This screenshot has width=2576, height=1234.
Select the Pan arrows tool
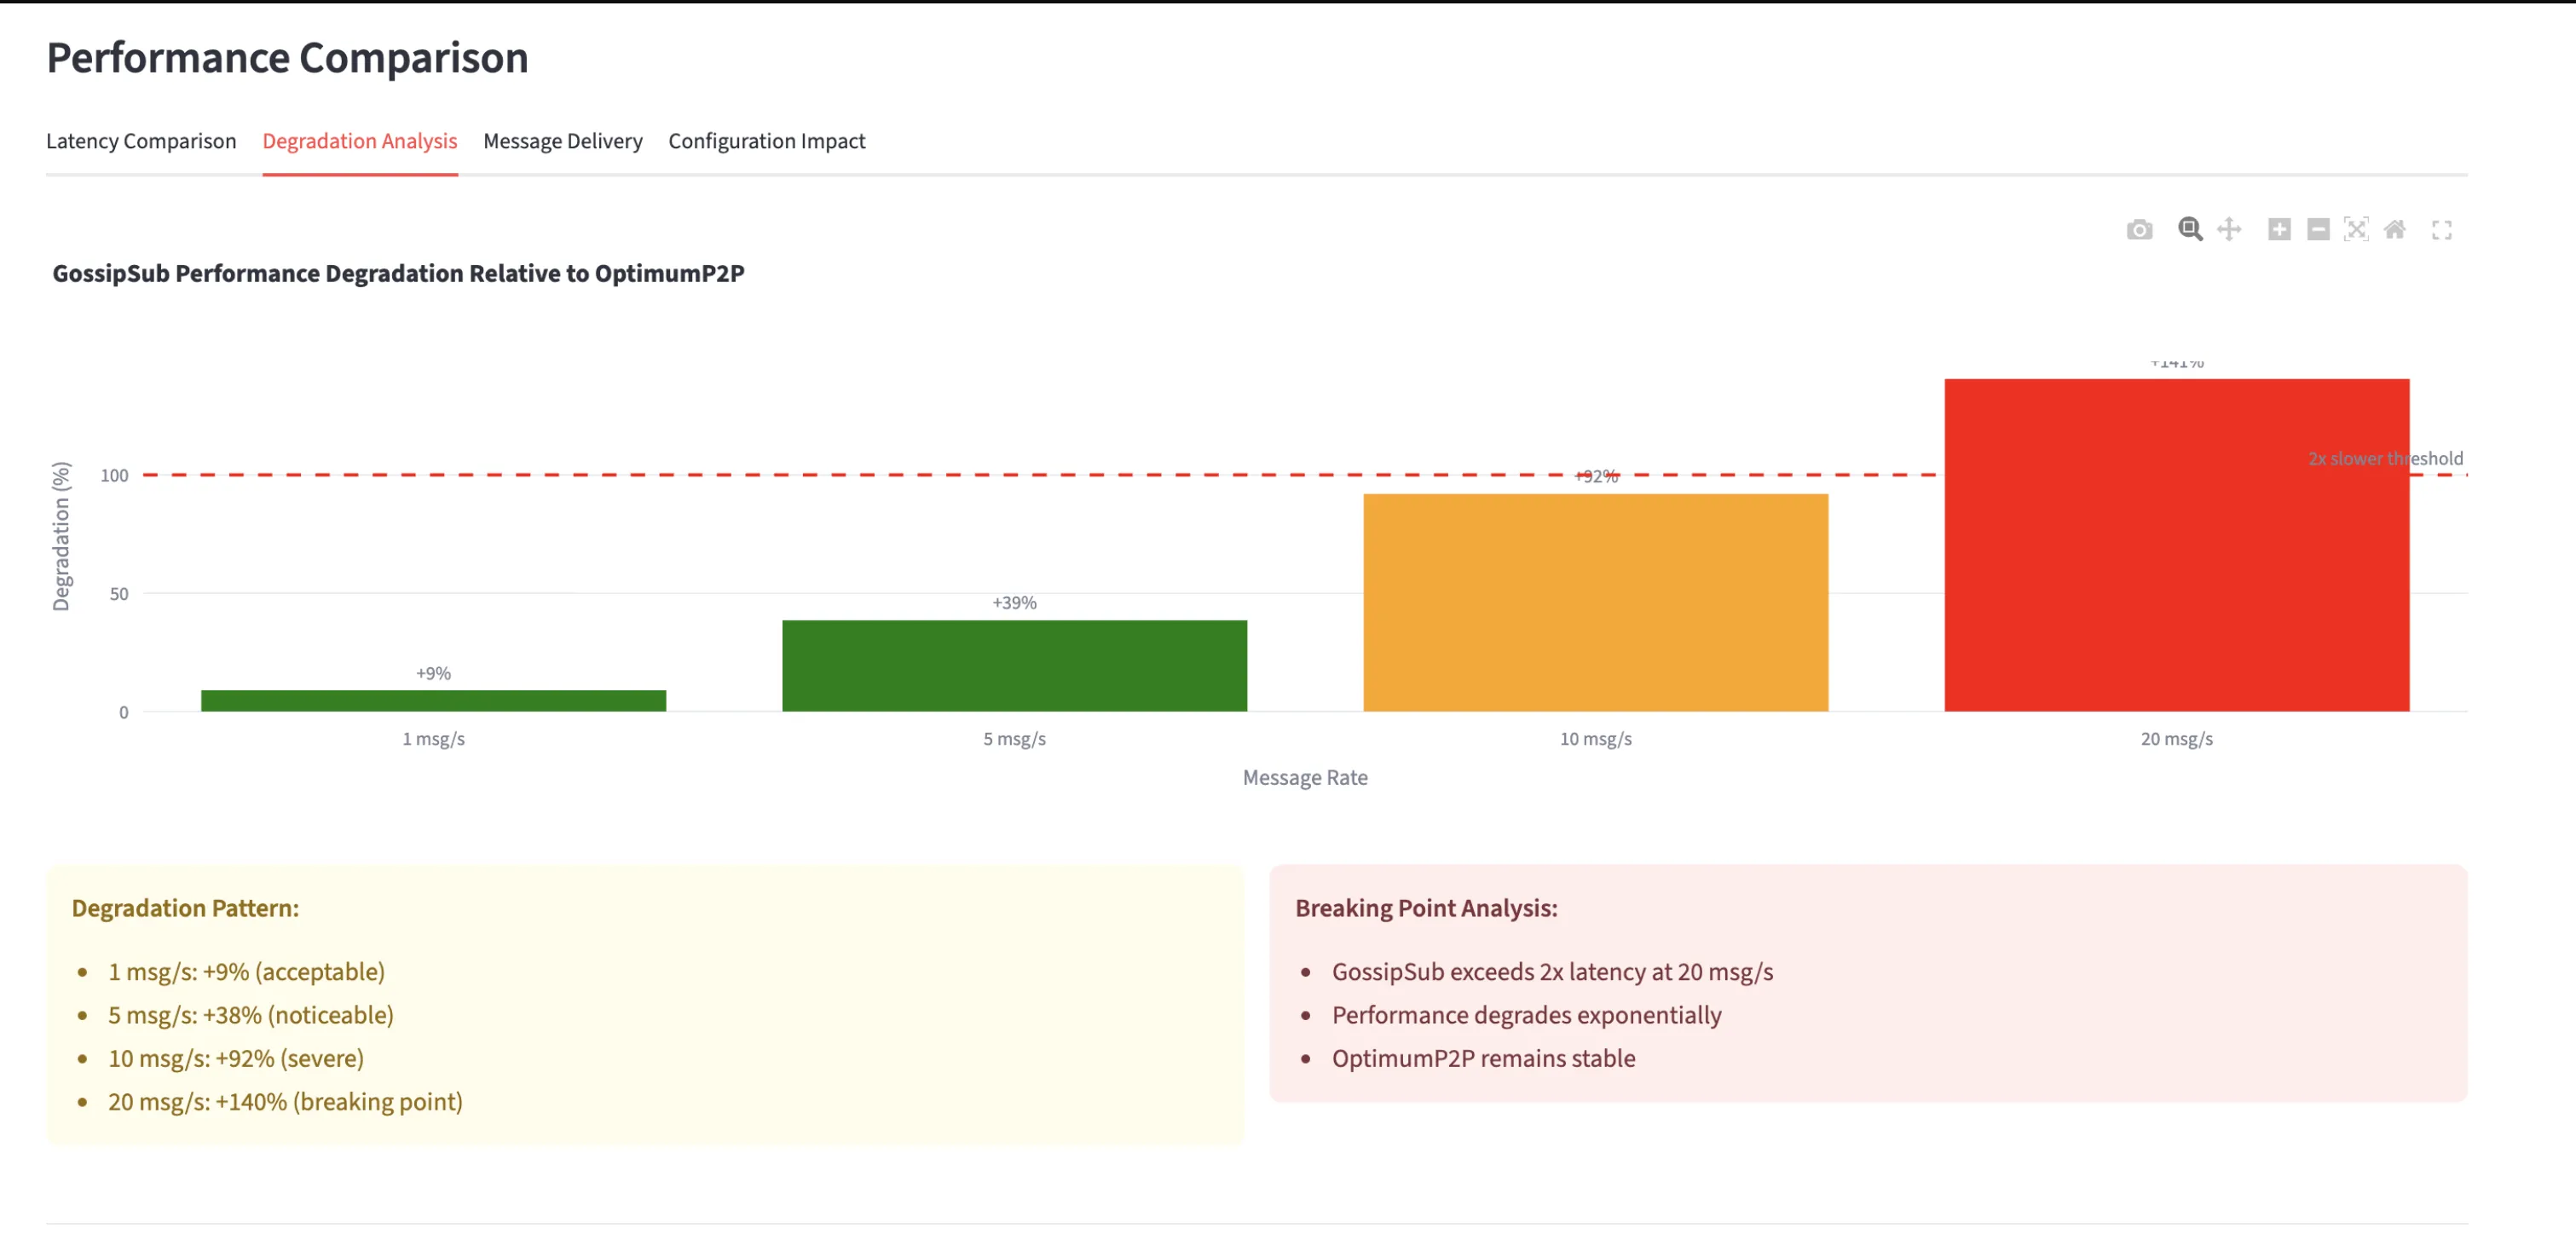click(x=2229, y=229)
